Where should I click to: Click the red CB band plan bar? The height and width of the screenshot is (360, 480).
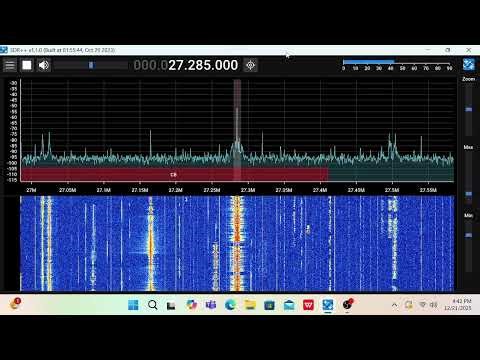click(174, 174)
